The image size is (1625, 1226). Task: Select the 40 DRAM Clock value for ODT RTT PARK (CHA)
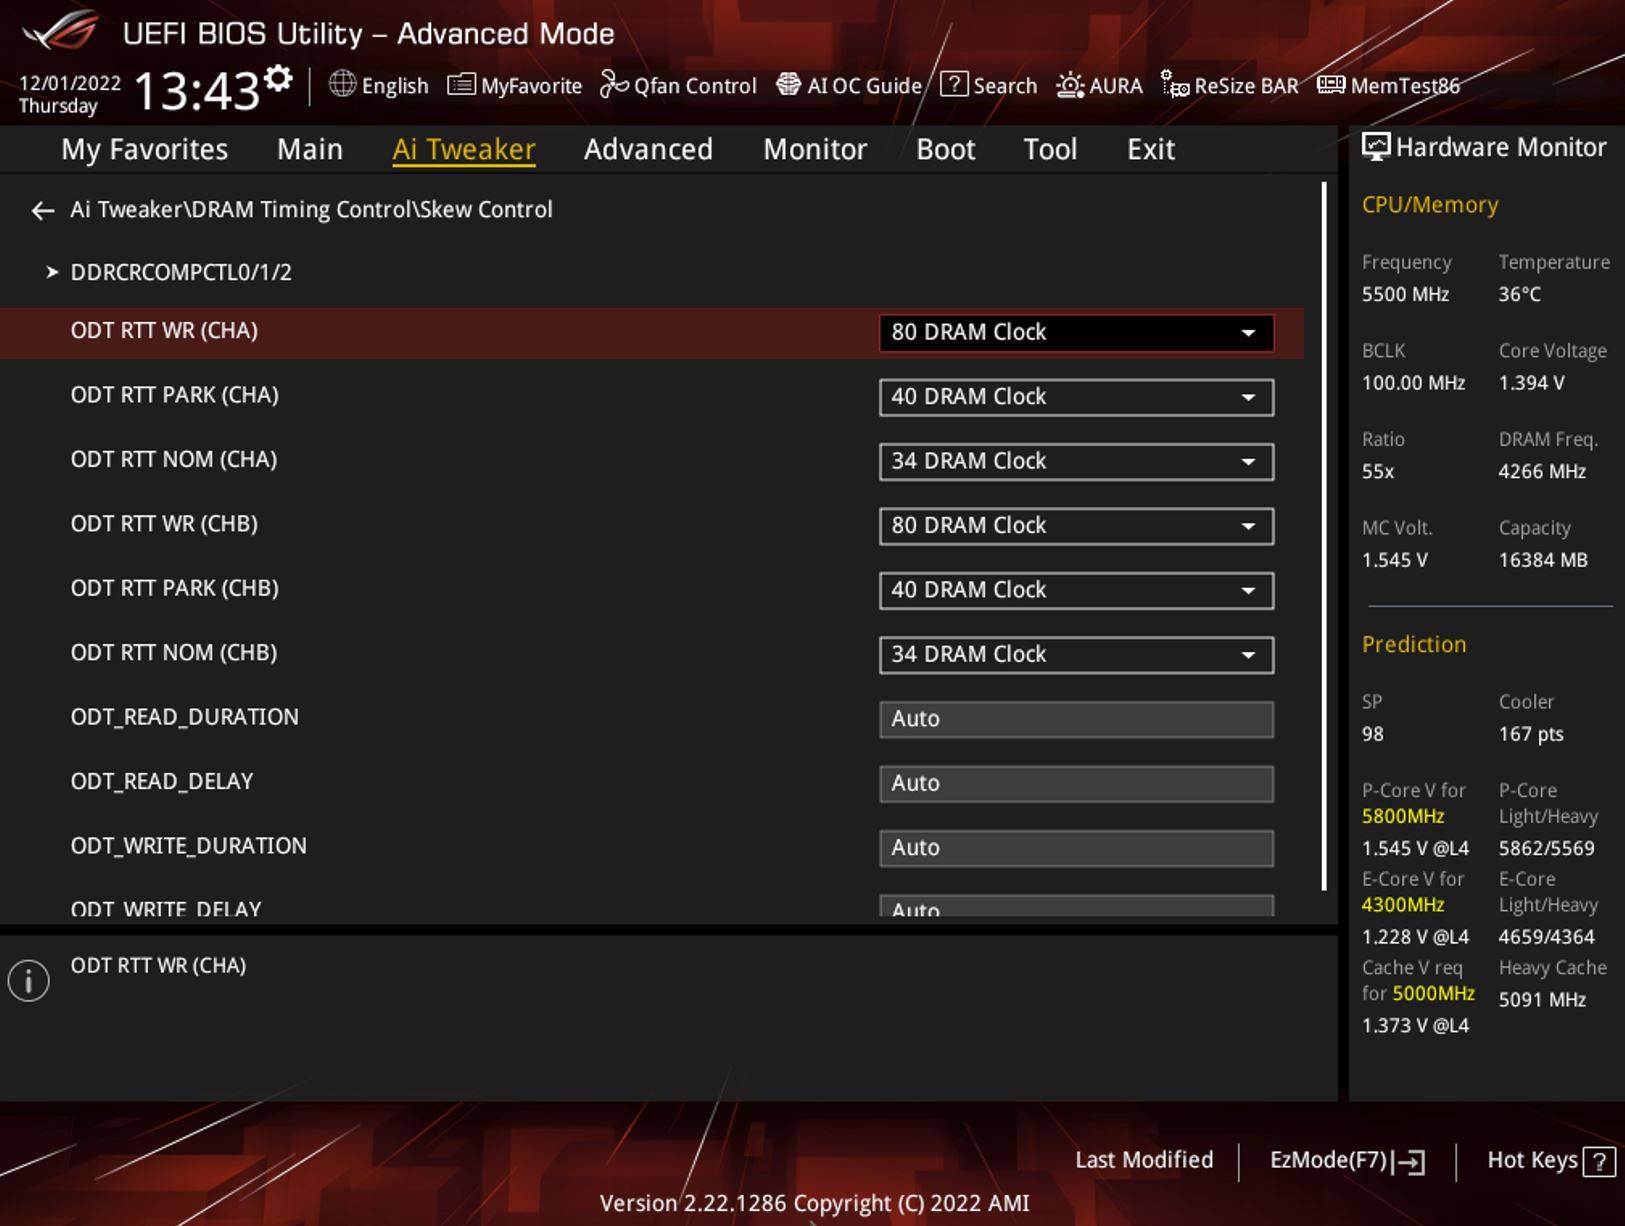pyautogui.click(x=1074, y=397)
